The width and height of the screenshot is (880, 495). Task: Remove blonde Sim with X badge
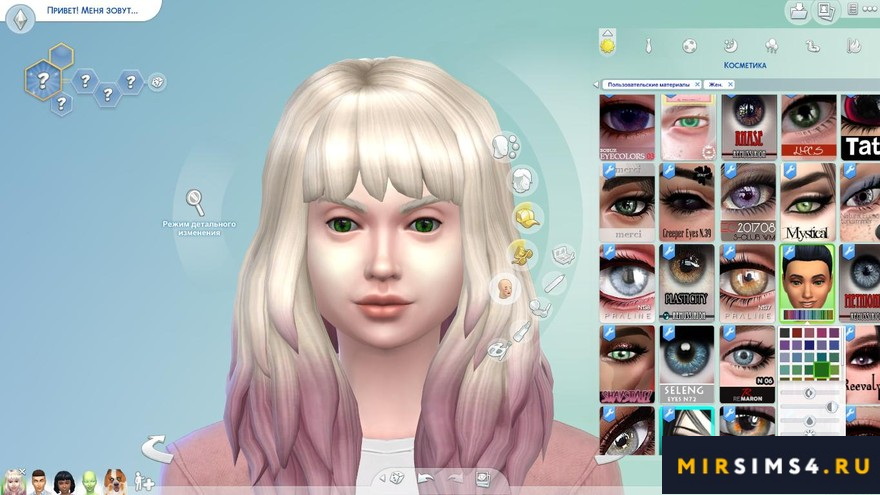pyautogui.click(x=22, y=472)
